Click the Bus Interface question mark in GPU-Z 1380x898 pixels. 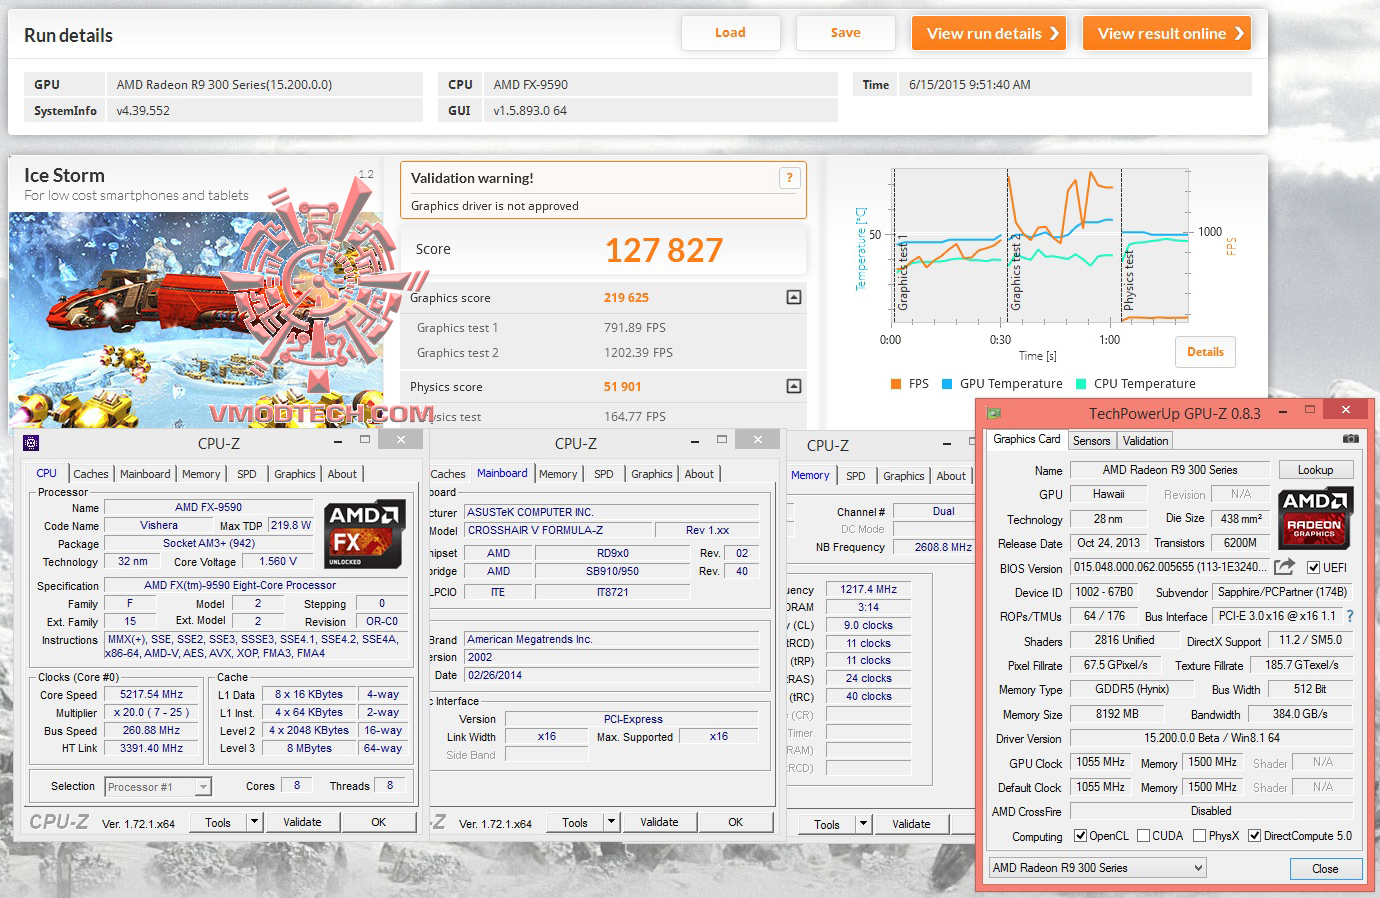pos(1349,616)
